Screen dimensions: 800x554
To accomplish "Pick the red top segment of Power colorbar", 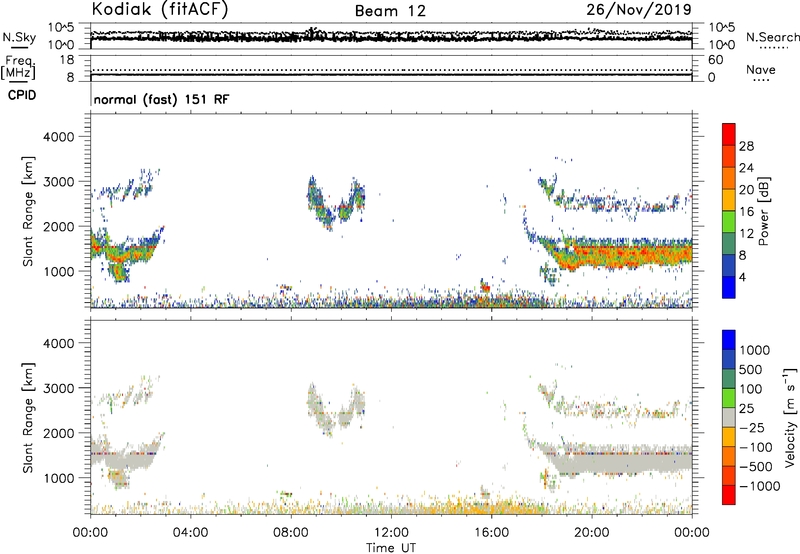I will pyautogui.click(x=729, y=135).
